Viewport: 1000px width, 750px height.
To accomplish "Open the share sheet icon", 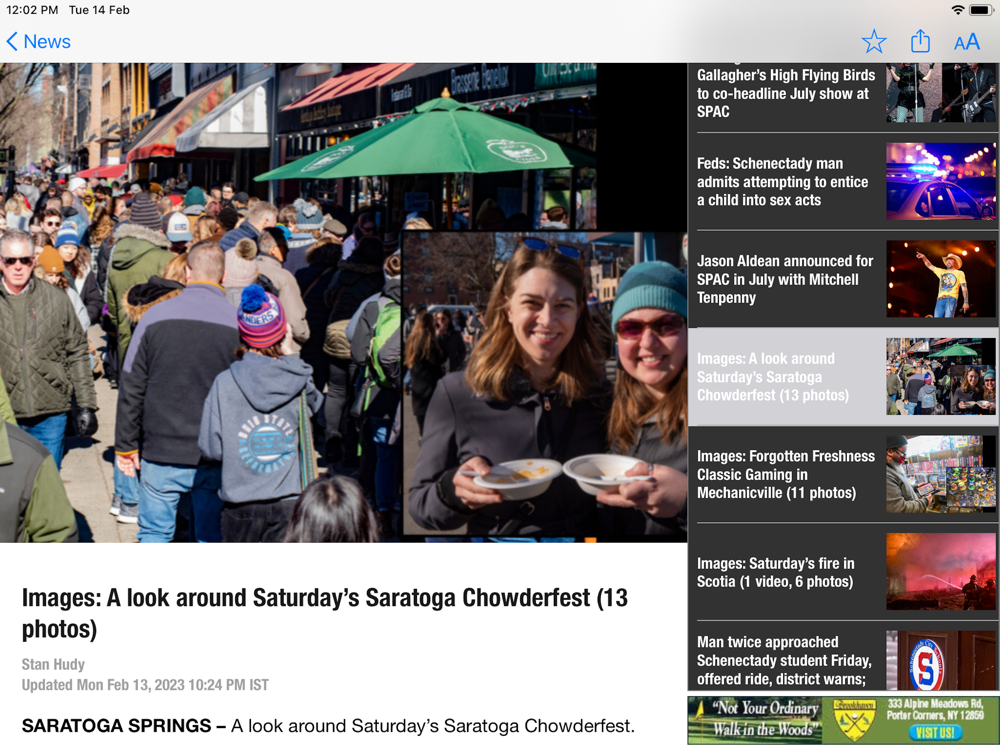I will pos(920,41).
